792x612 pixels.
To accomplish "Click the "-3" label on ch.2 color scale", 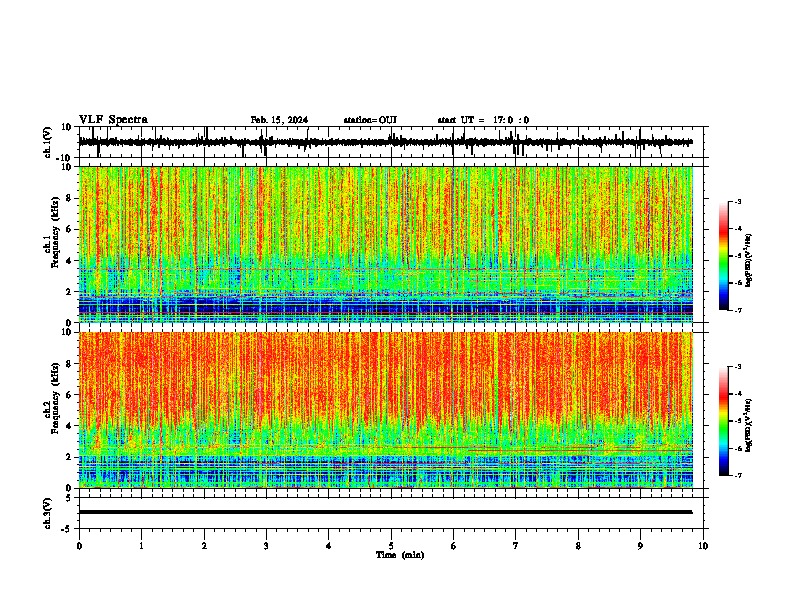I will [x=737, y=367].
